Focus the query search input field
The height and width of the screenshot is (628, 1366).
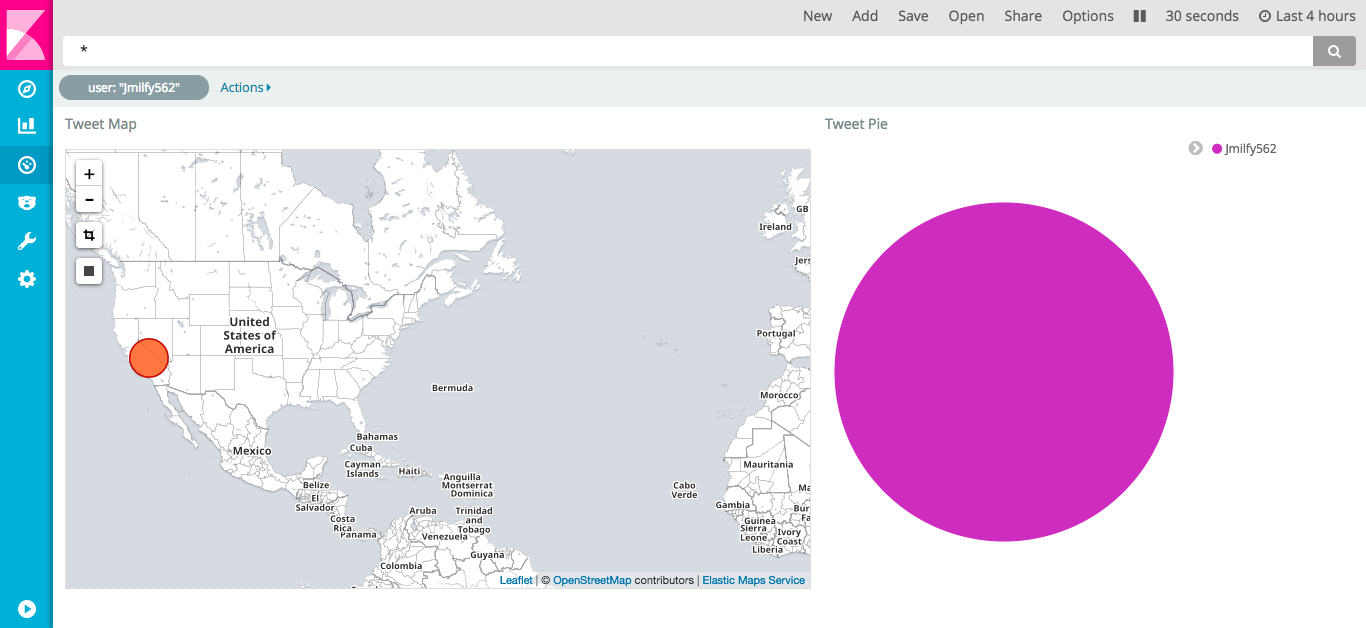point(688,51)
